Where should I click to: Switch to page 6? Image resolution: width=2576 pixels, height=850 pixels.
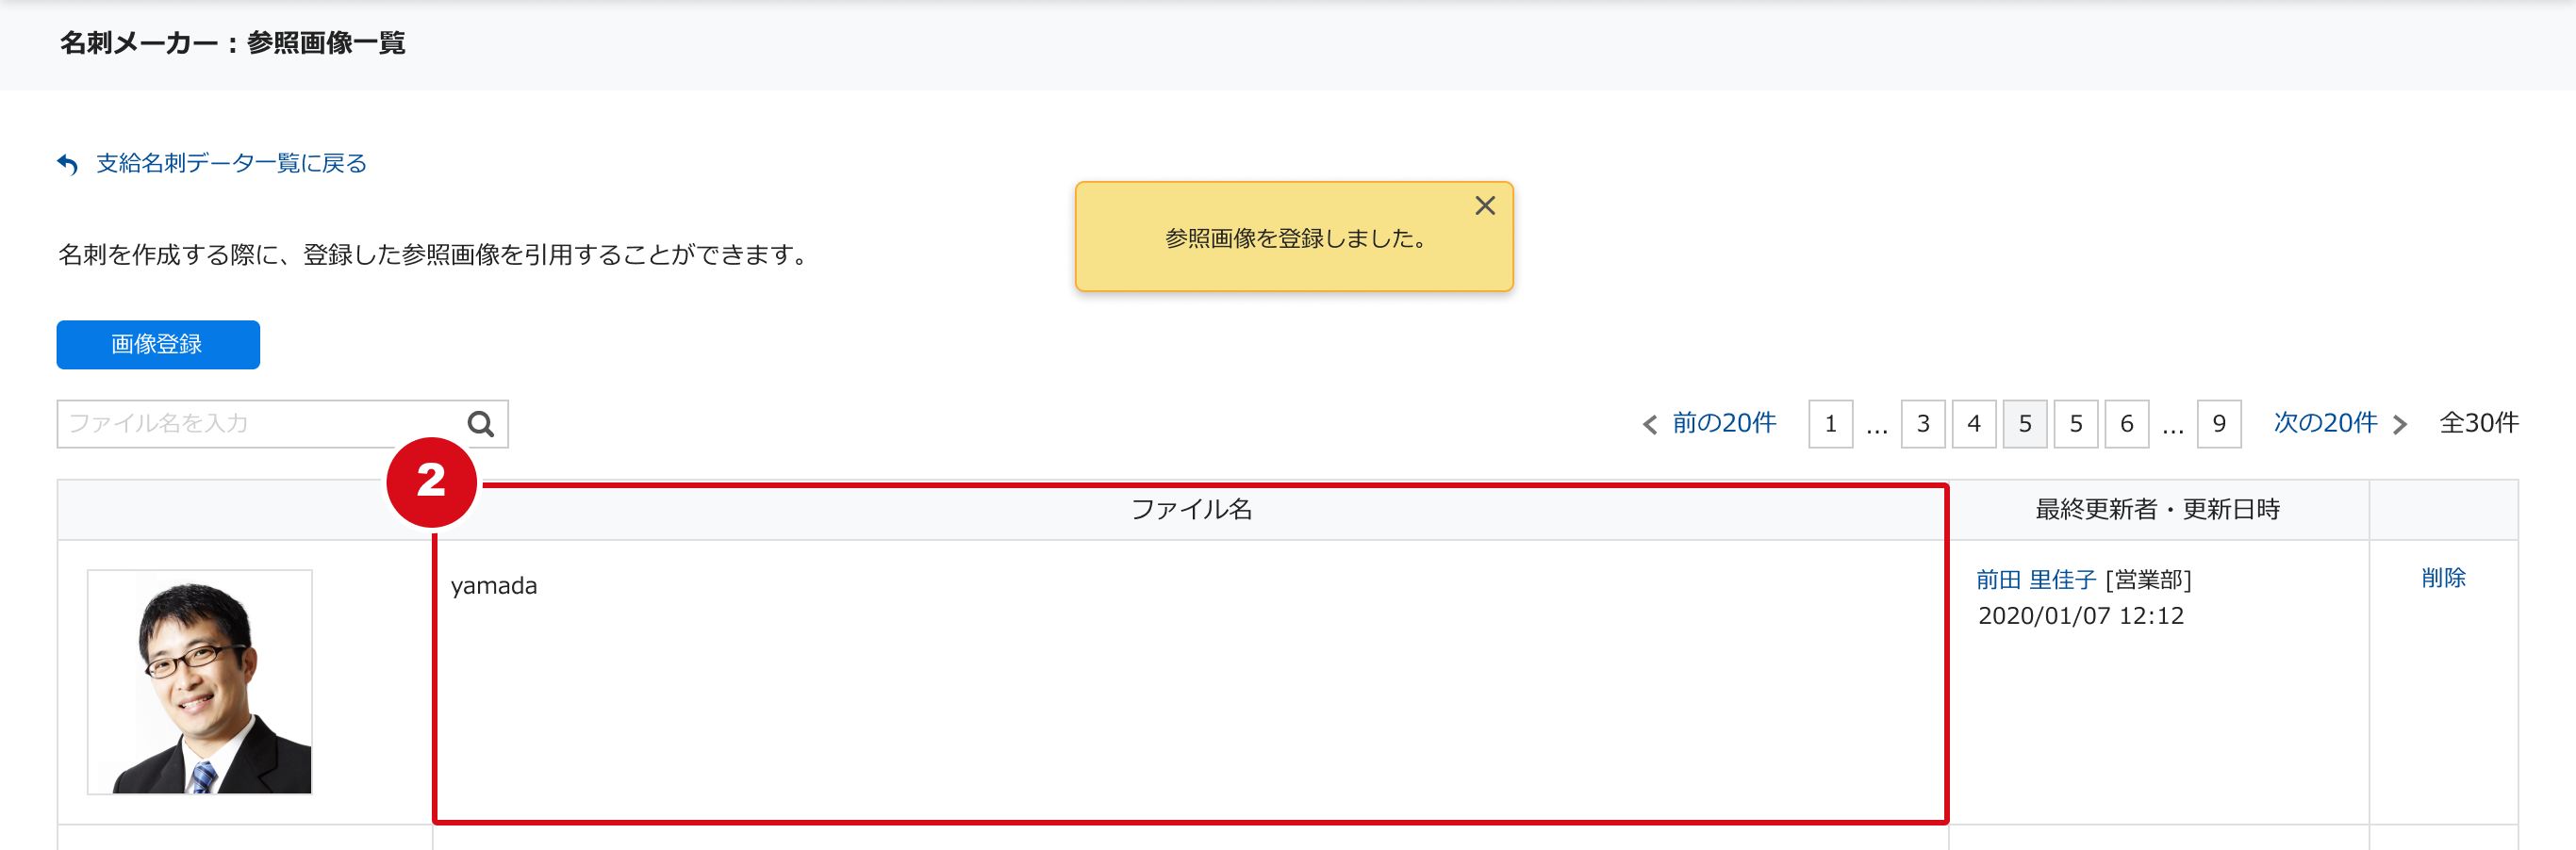point(2126,424)
